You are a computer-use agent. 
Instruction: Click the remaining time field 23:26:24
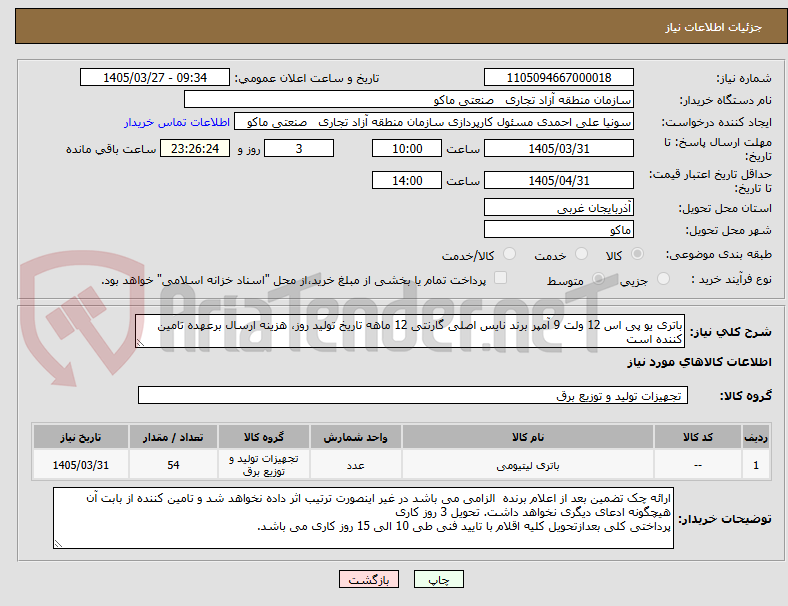(x=195, y=148)
